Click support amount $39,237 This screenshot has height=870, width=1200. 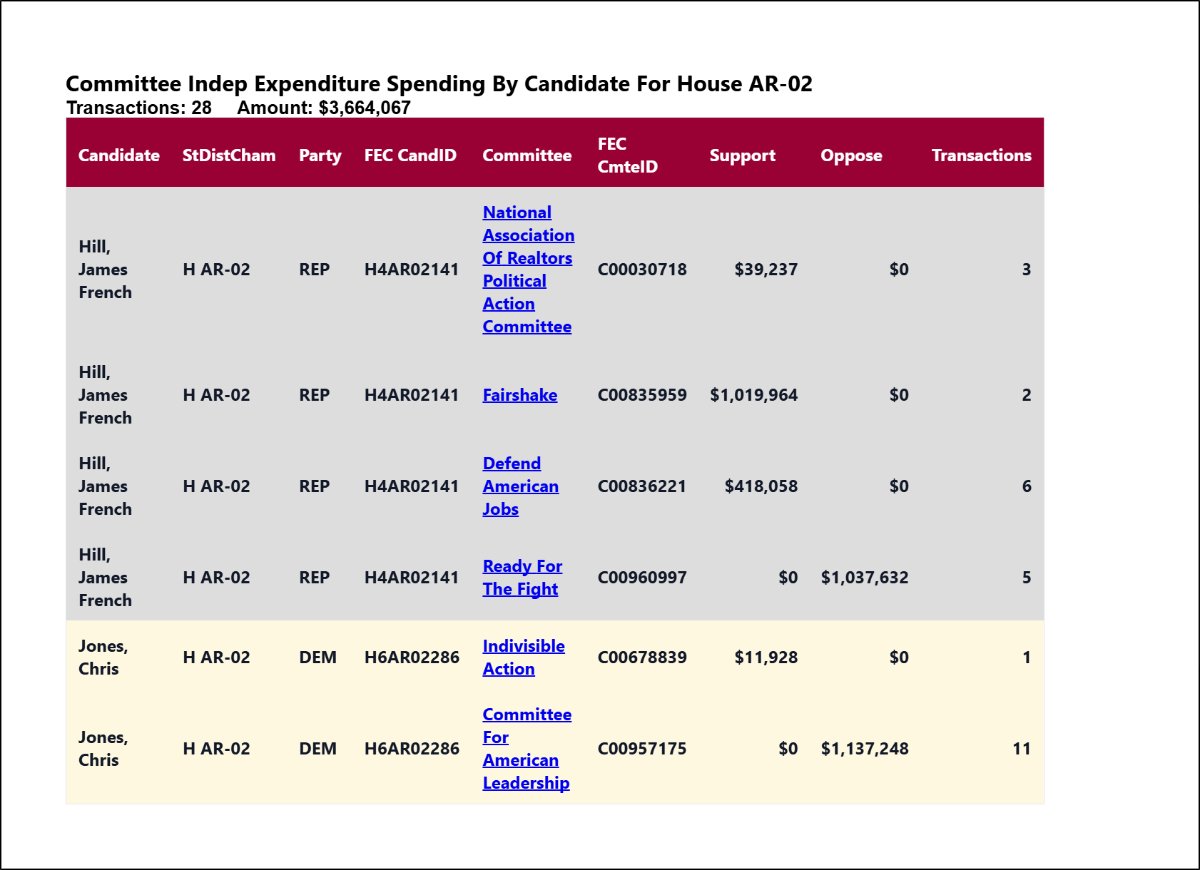766,269
